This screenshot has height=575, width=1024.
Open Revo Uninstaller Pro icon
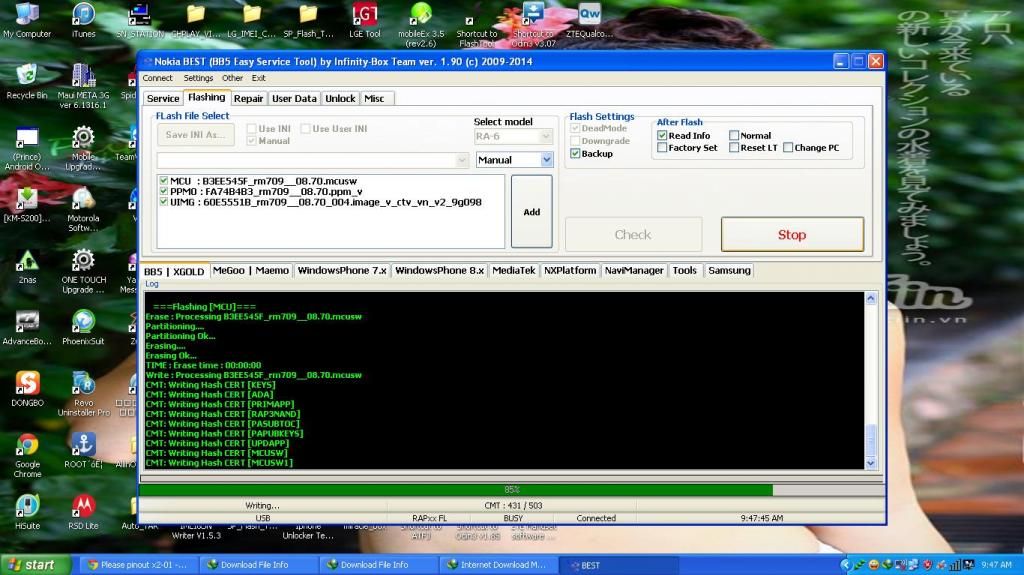(83, 394)
